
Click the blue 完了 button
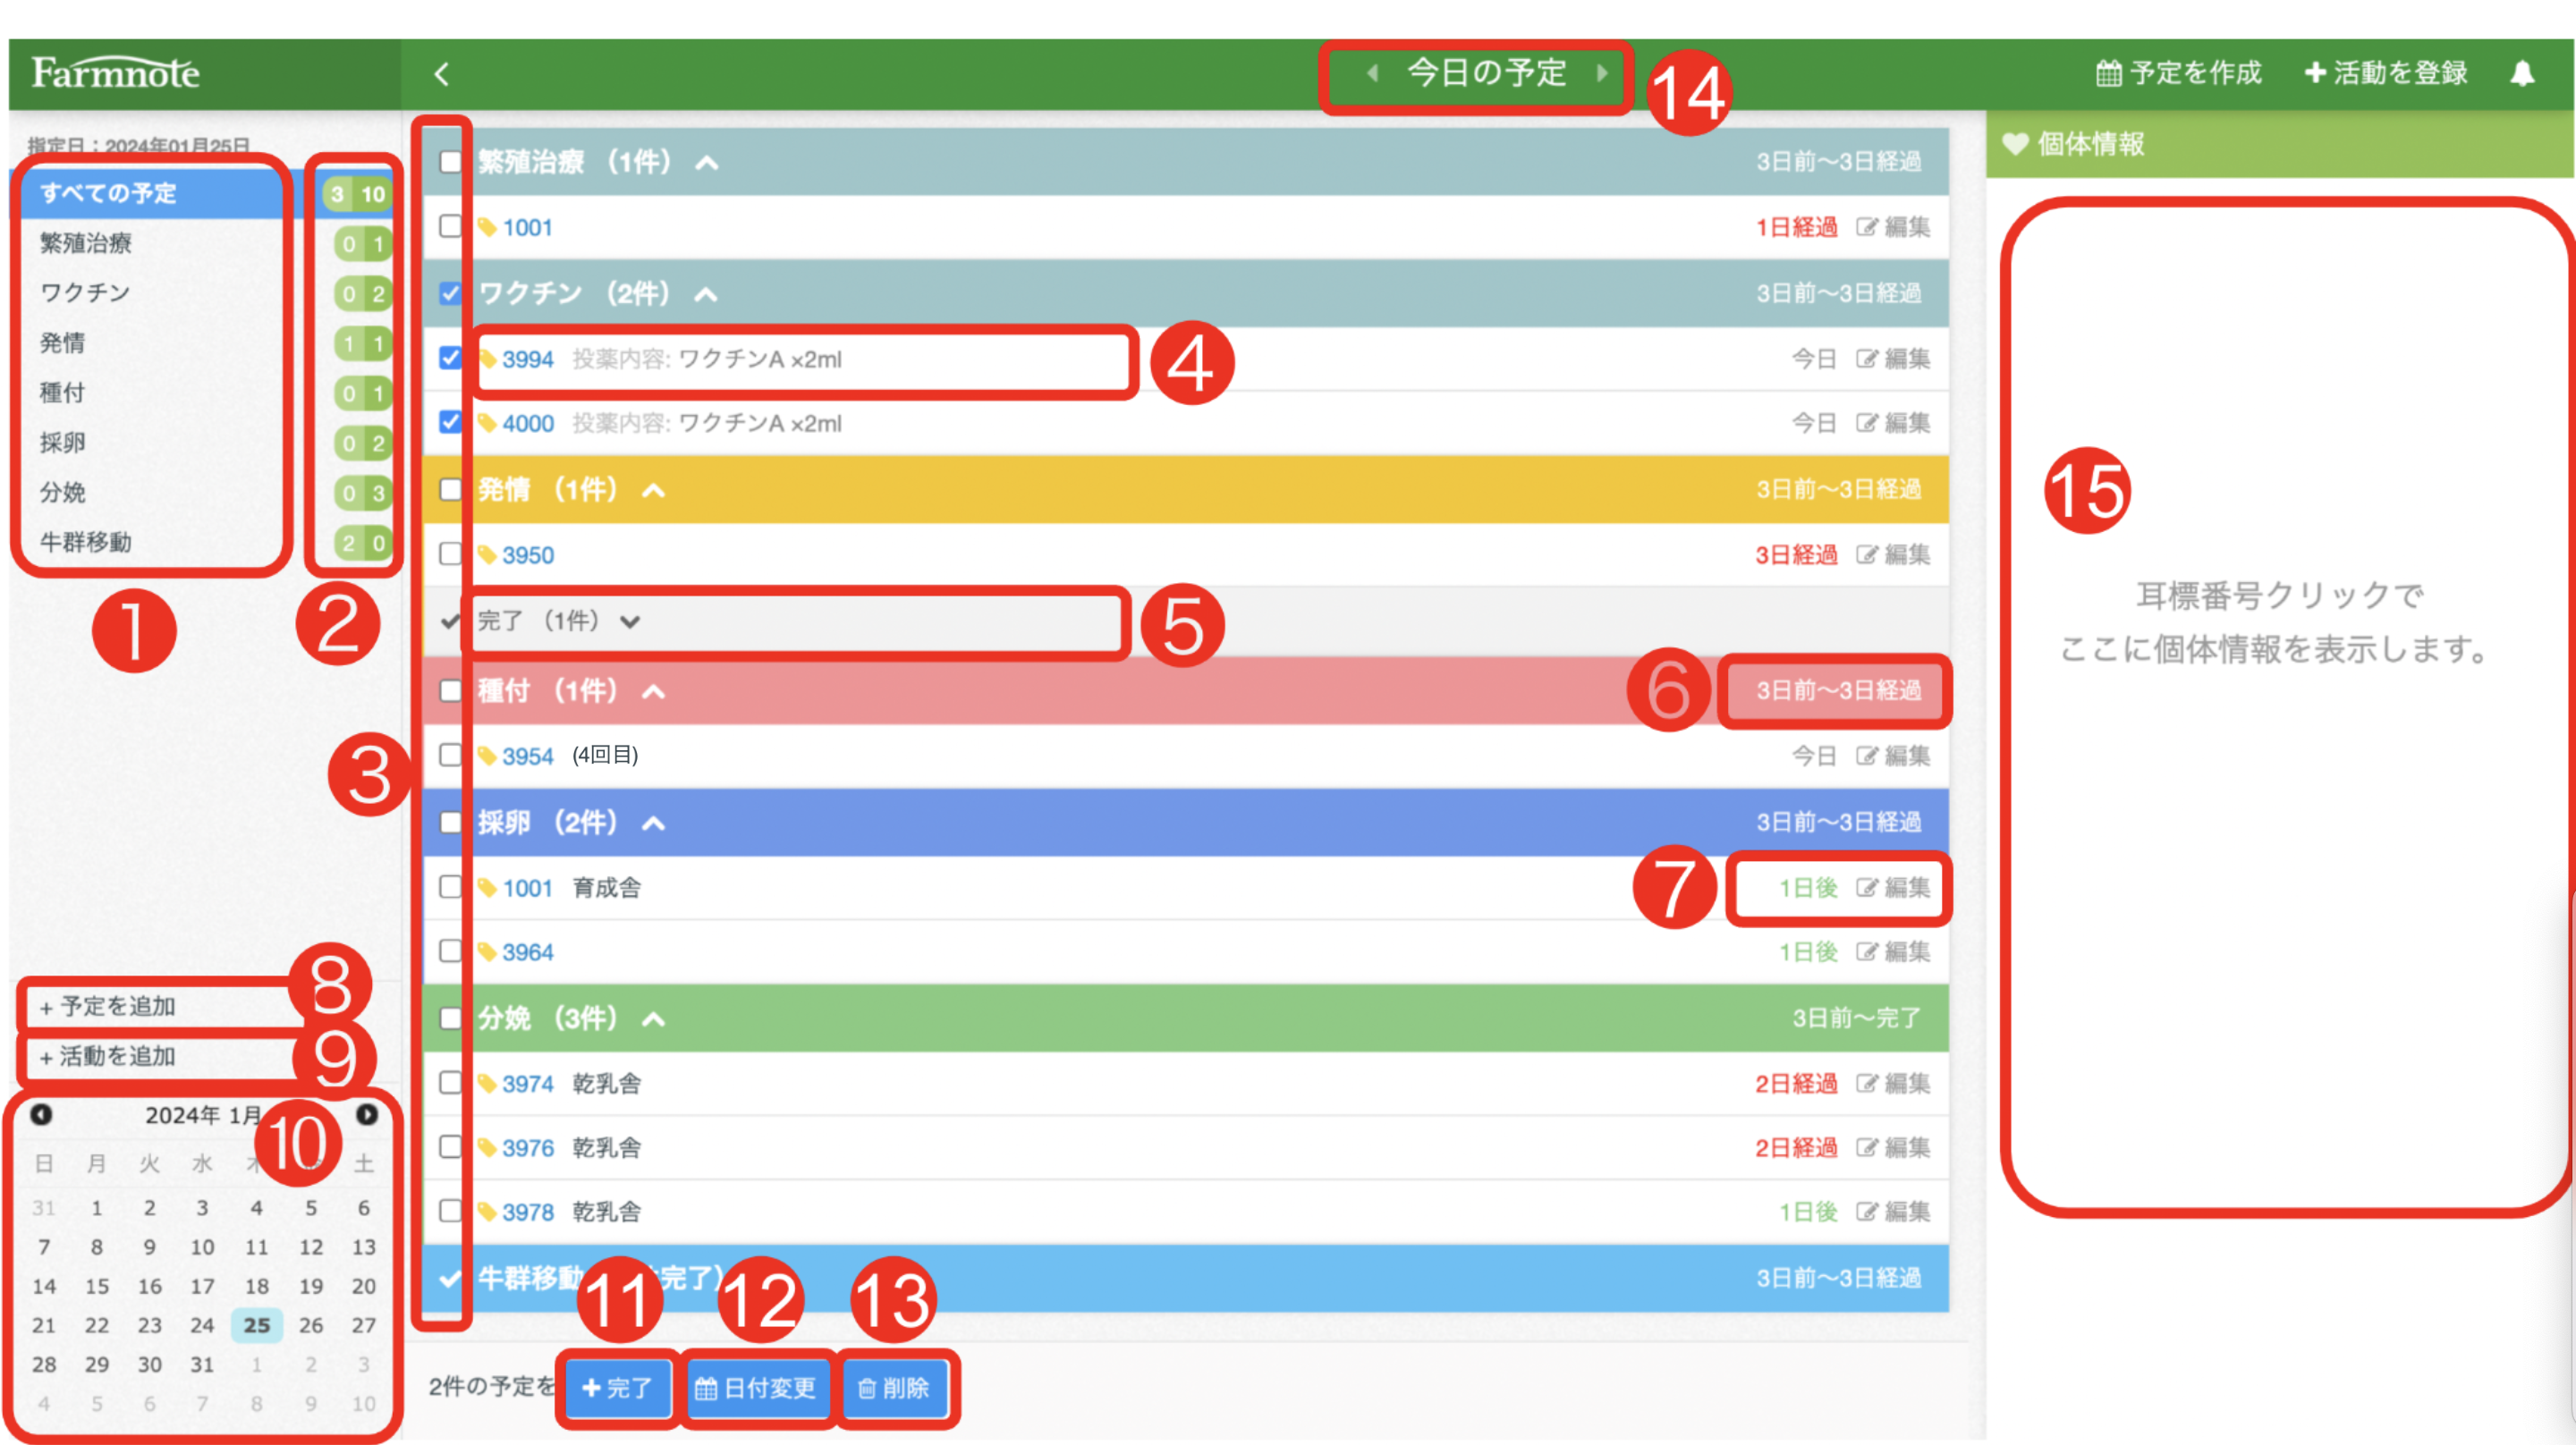coord(617,1388)
